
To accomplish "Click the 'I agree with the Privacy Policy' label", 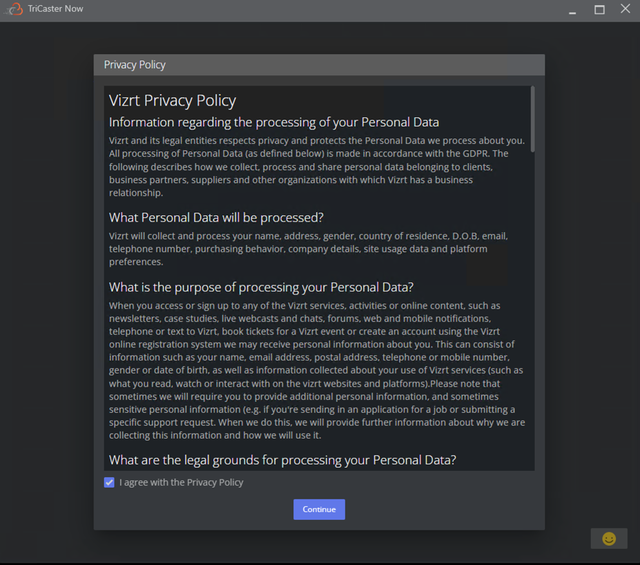I will (x=181, y=483).
